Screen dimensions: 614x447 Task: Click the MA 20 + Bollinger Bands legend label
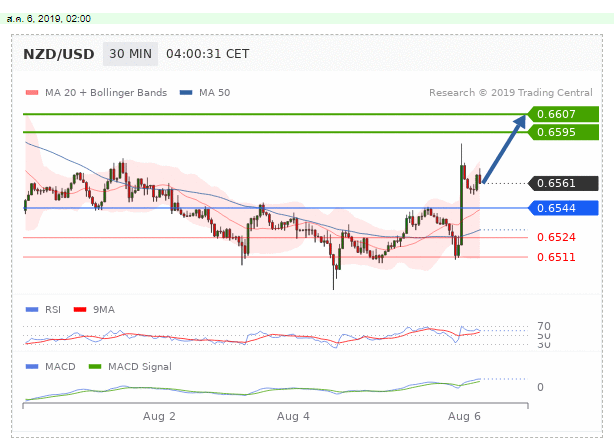(x=106, y=93)
